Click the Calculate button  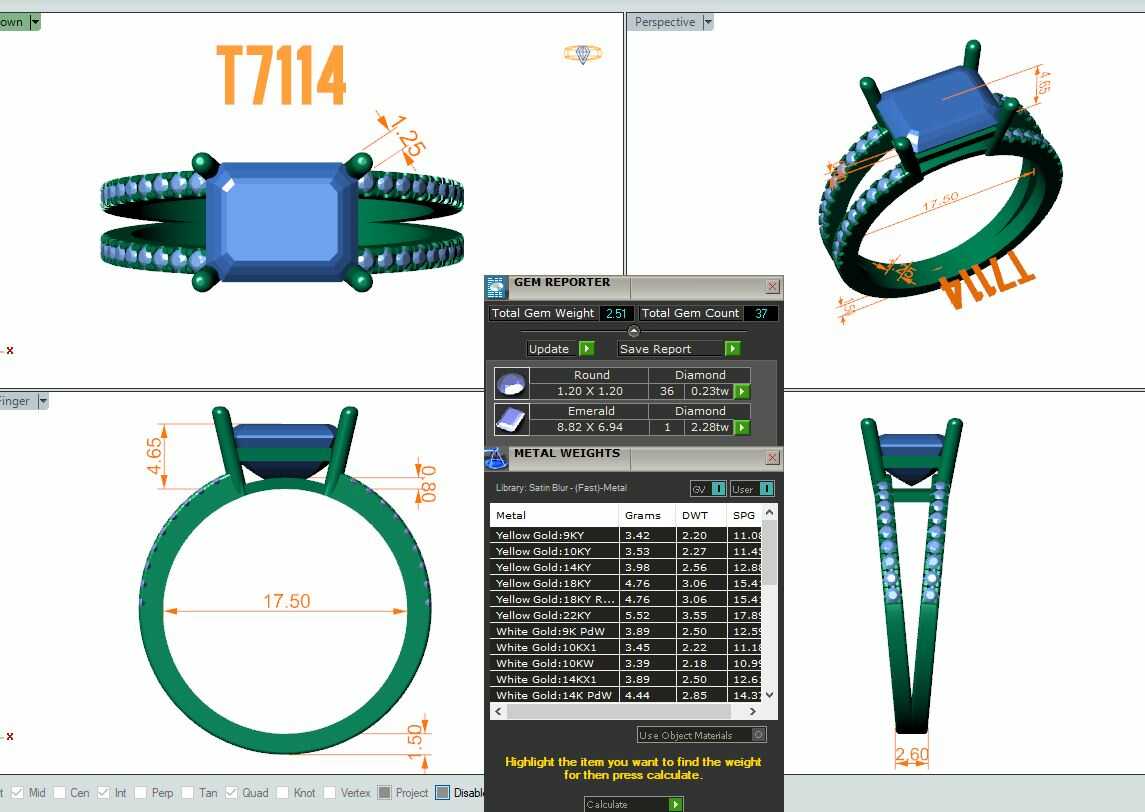pyautogui.click(x=634, y=804)
